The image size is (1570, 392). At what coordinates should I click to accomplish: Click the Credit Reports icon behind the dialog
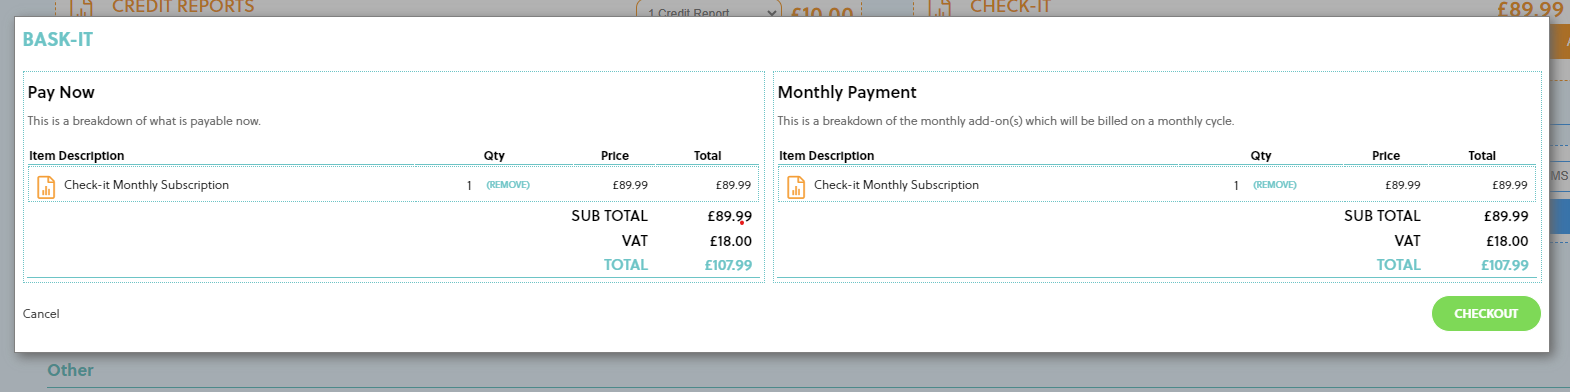pyautogui.click(x=83, y=7)
